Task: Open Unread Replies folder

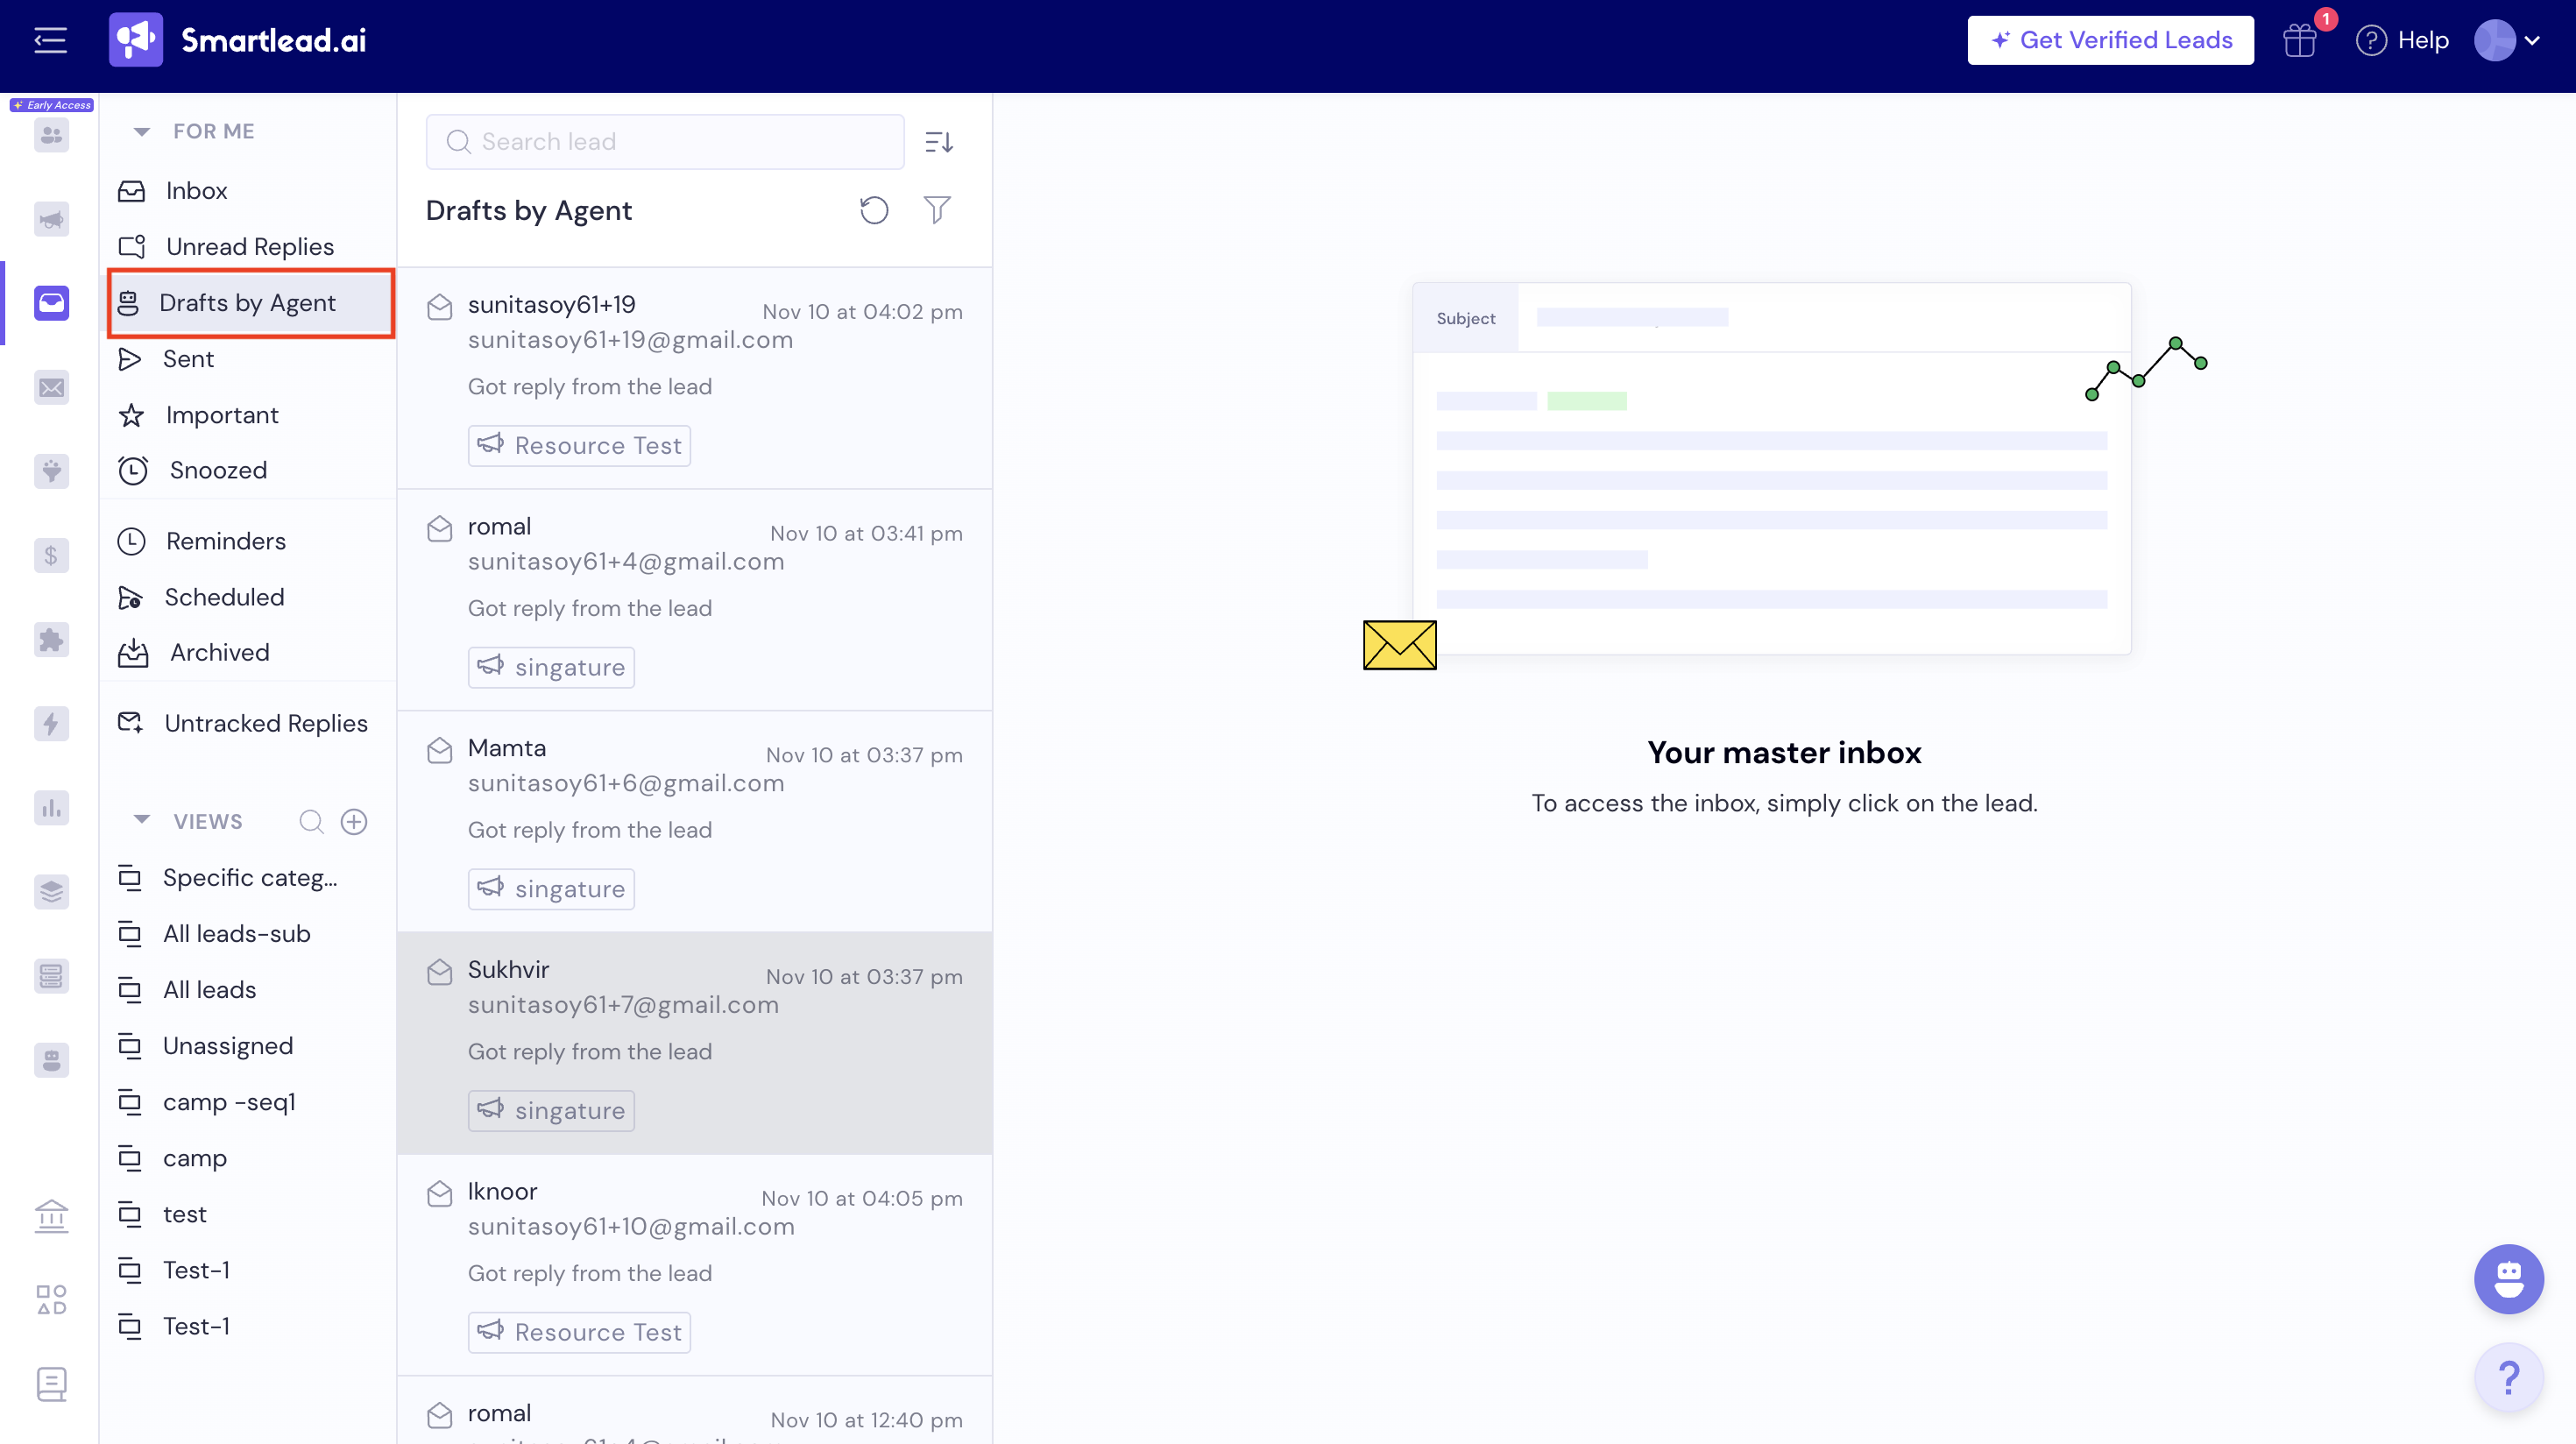Action: tap(249, 246)
